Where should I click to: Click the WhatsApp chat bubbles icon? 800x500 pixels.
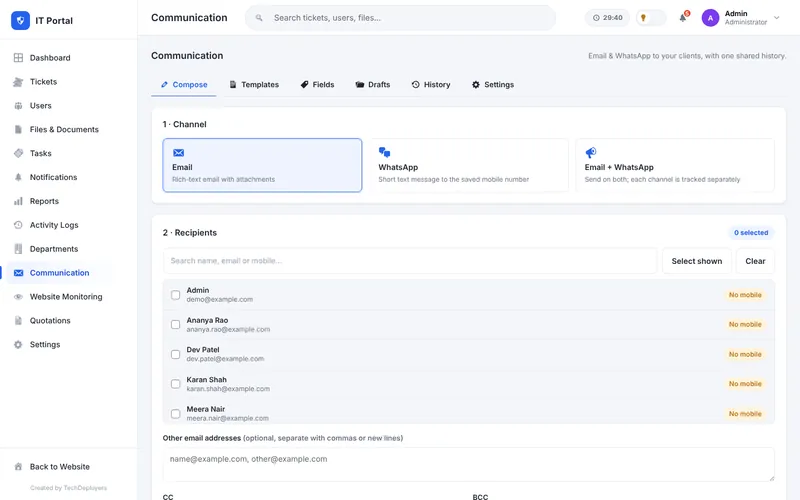pos(384,152)
